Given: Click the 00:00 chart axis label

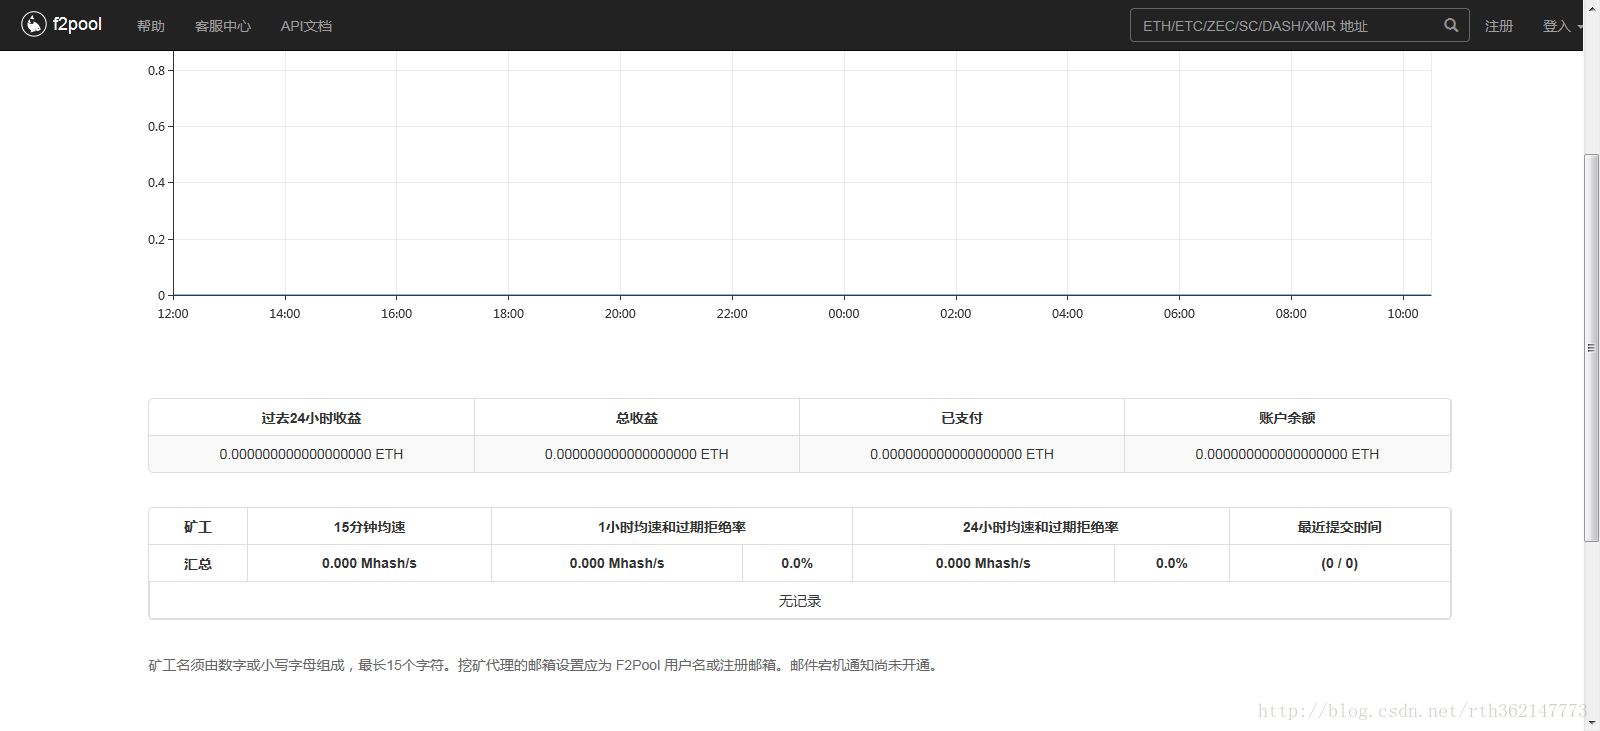Looking at the screenshot, I should pyautogui.click(x=843, y=314).
